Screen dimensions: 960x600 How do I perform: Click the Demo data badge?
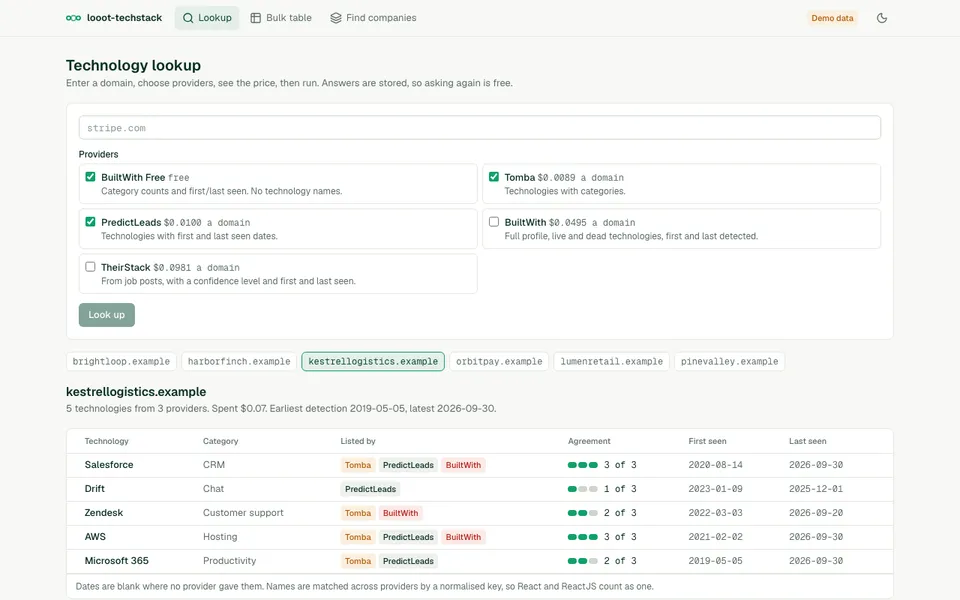[x=832, y=18]
